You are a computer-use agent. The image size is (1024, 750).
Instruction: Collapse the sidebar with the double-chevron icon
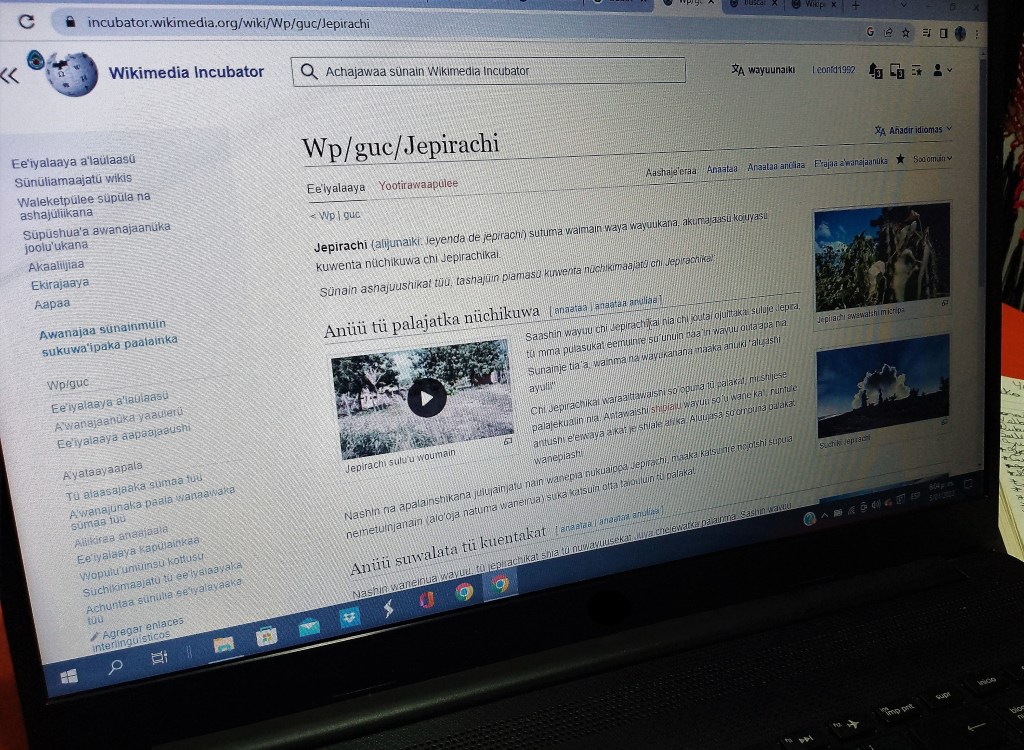click(x=10, y=76)
